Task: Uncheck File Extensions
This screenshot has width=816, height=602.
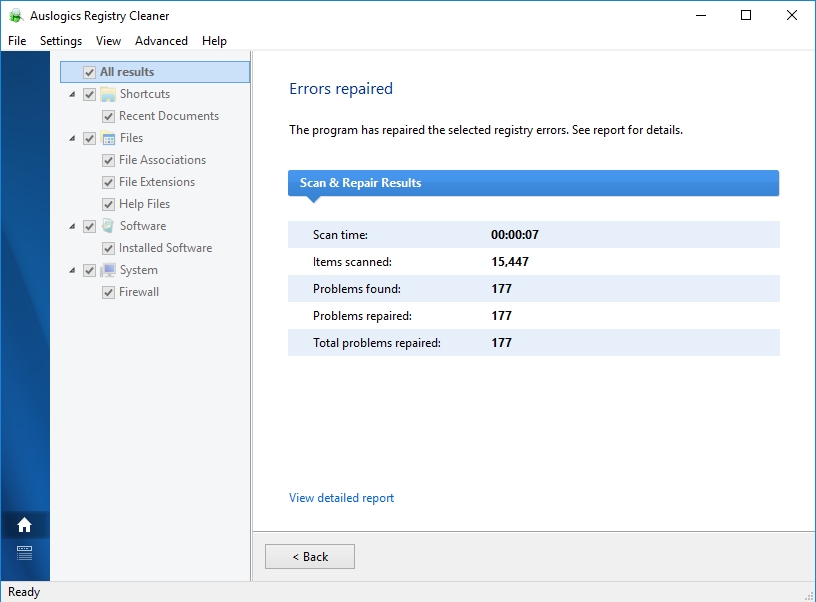Action: pyautogui.click(x=108, y=182)
